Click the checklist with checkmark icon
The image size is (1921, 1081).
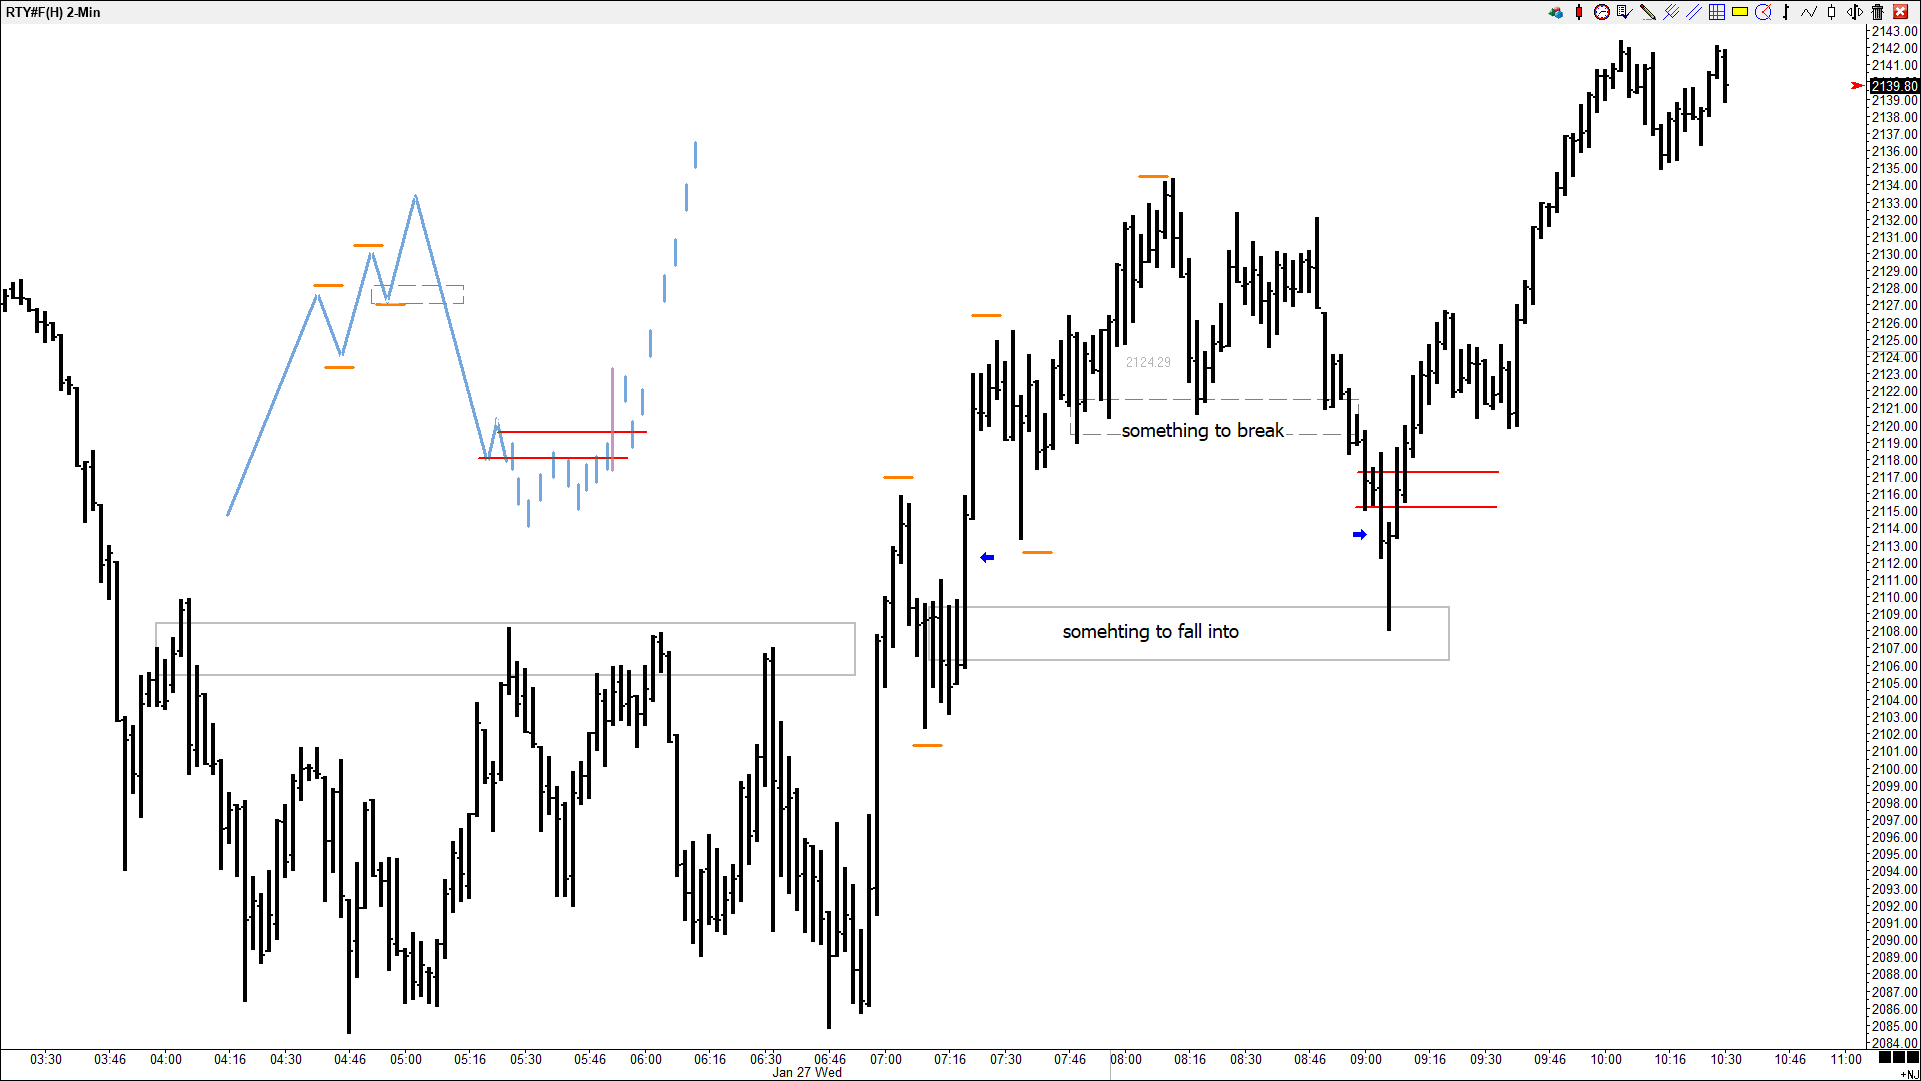(x=1624, y=12)
